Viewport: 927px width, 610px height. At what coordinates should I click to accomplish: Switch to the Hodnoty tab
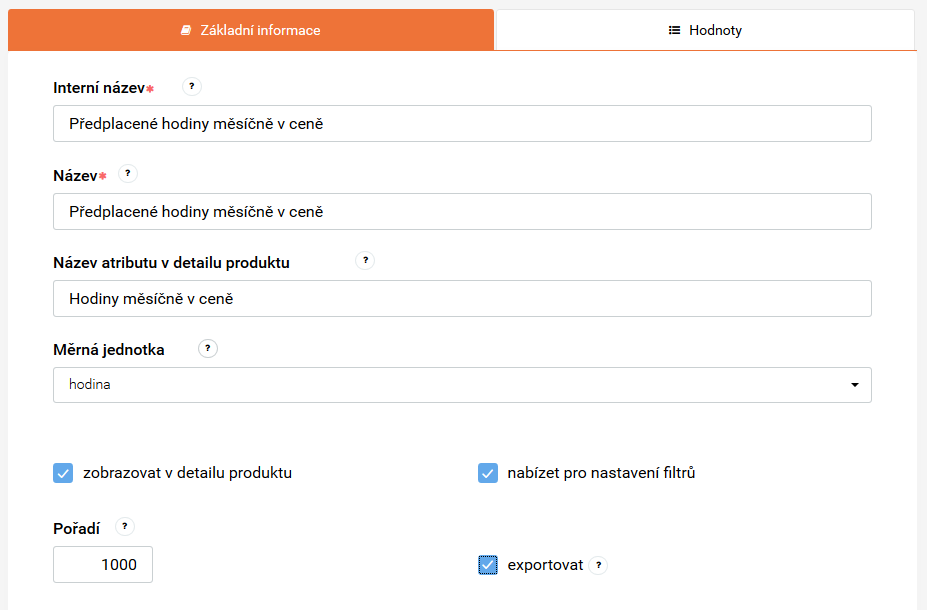tap(705, 30)
